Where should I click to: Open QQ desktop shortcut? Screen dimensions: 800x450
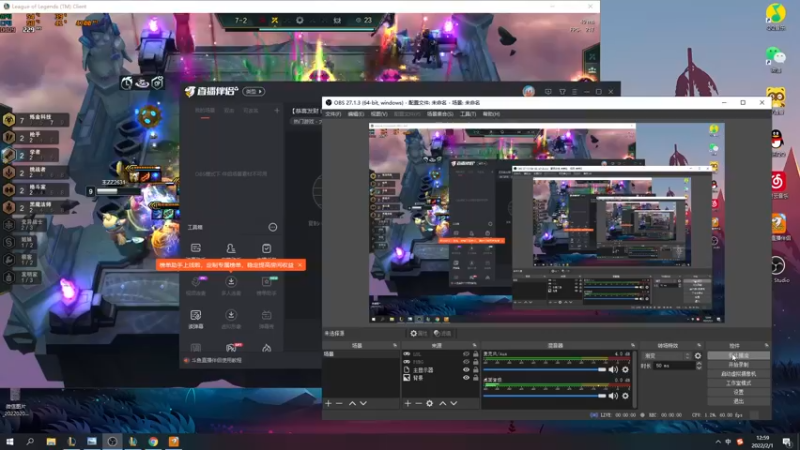pos(777,140)
